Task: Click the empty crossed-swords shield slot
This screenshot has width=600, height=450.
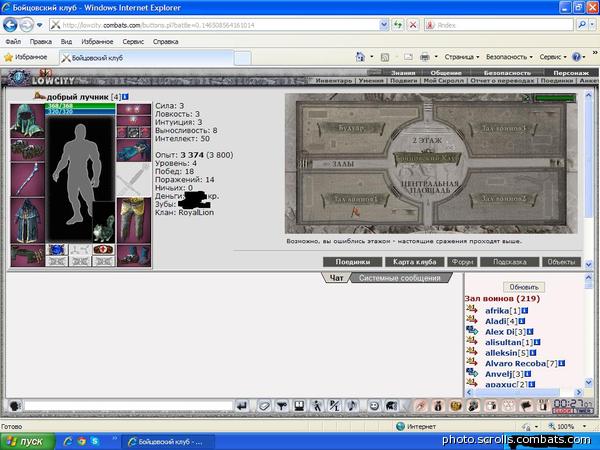Action: pyautogui.click(x=134, y=179)
